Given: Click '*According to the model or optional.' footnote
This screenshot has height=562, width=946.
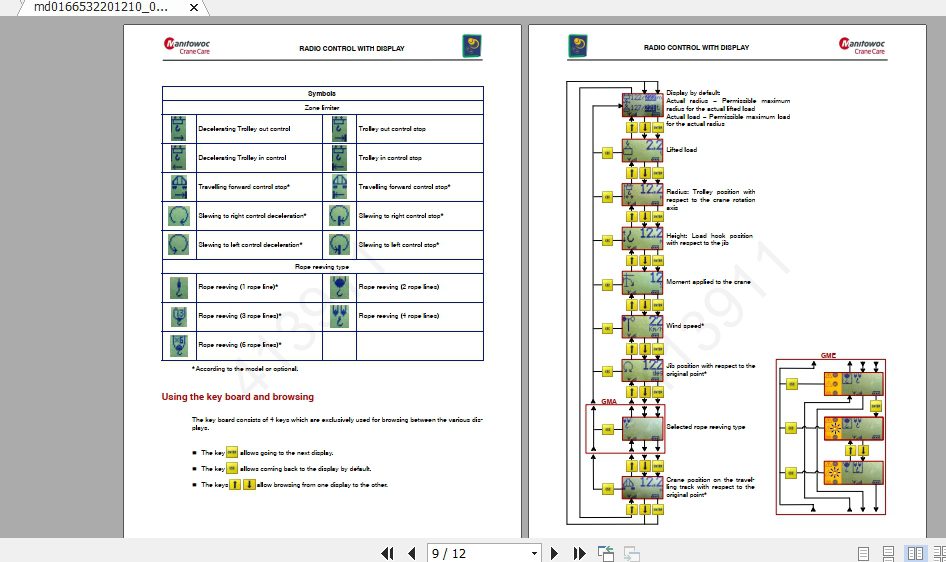Looking at the screenshot, I should (x=245, y=368).
